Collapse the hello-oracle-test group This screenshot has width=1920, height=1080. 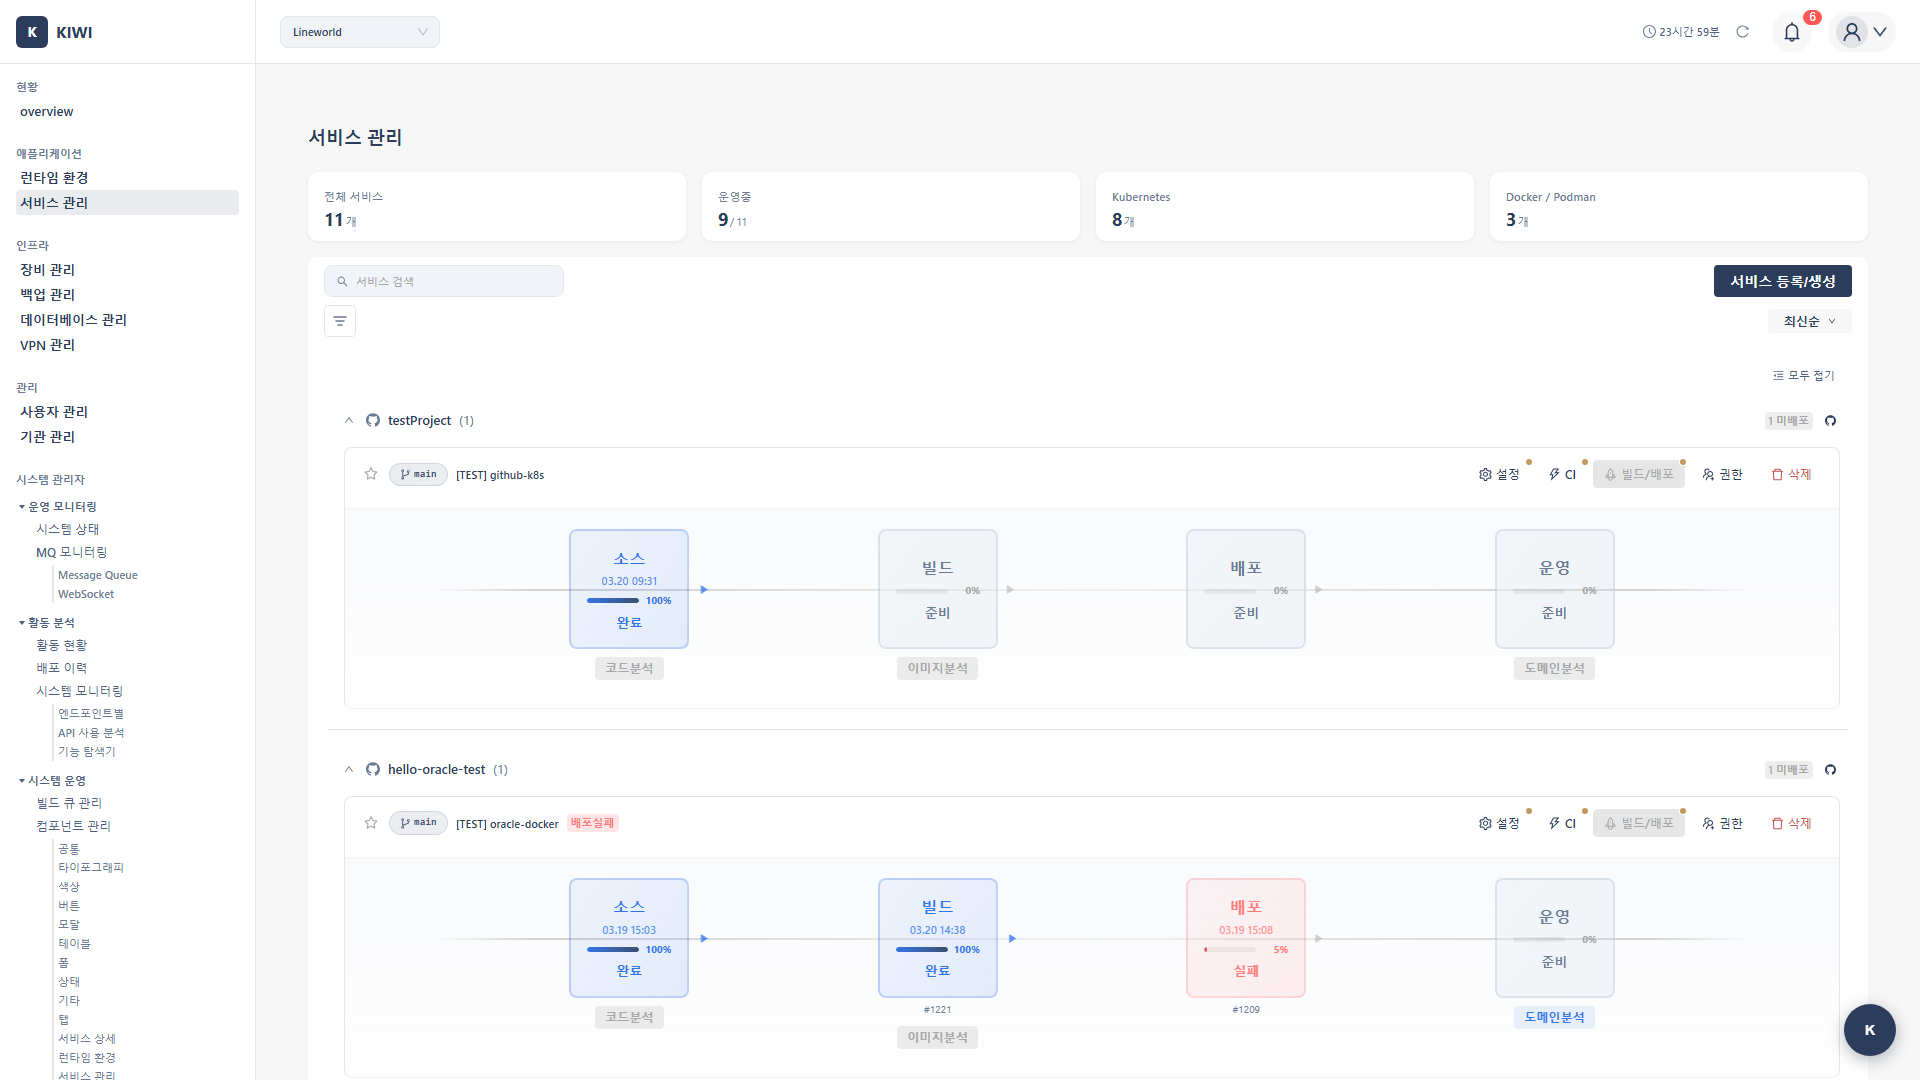pos(349,770)
